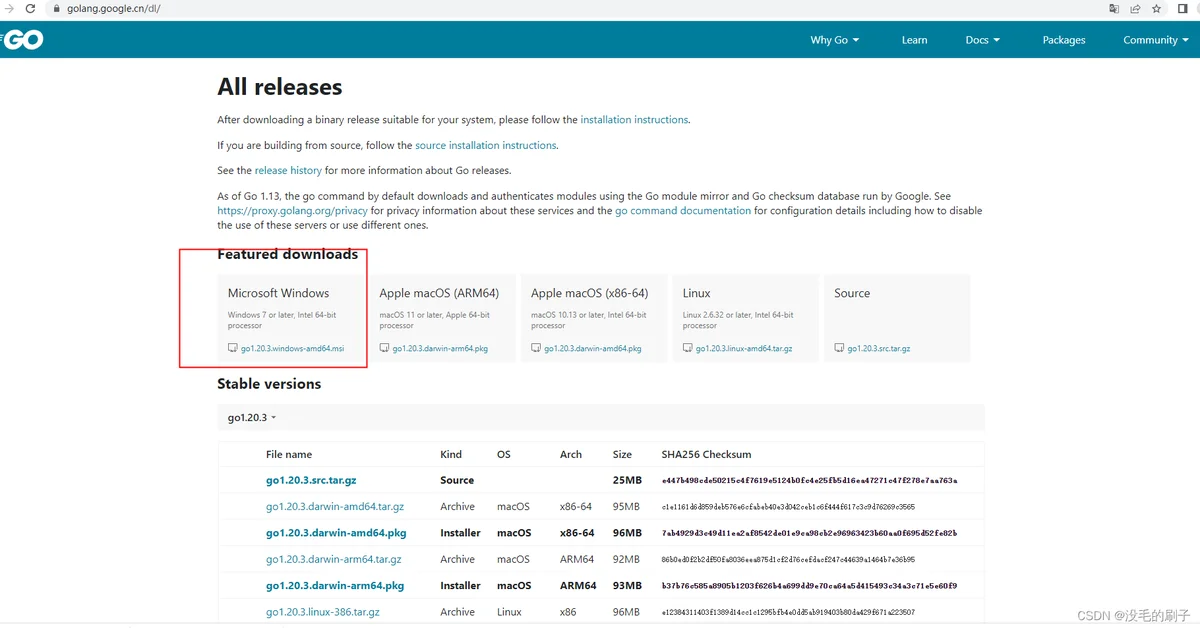Open the release history link
The height and width of the screenshot is (628, 1200).
point(288,171)
